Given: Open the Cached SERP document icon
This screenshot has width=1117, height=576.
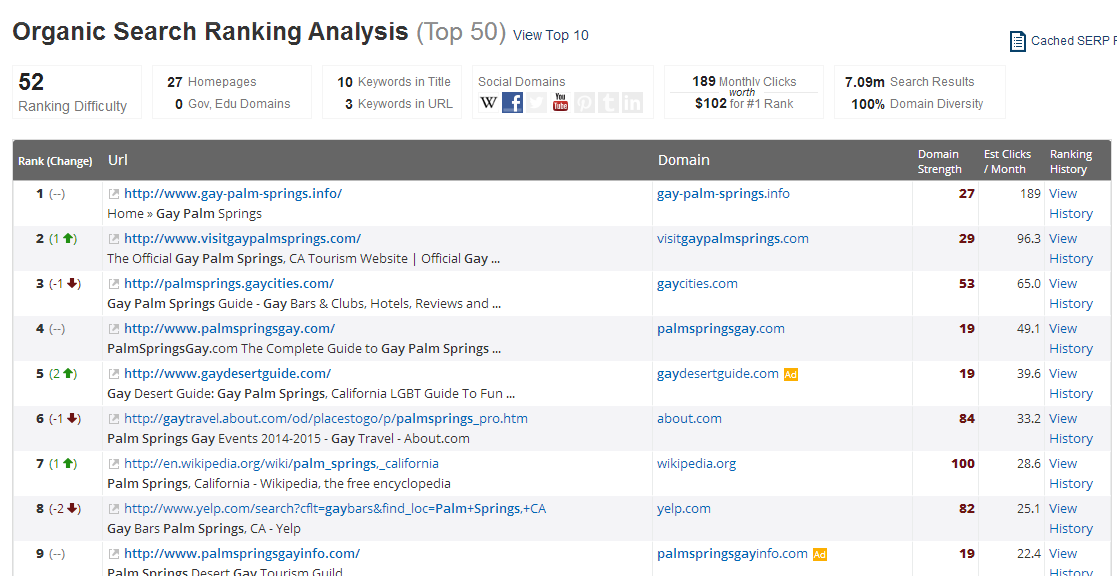Looking at the screenshot, I should tap(1017, 41).
